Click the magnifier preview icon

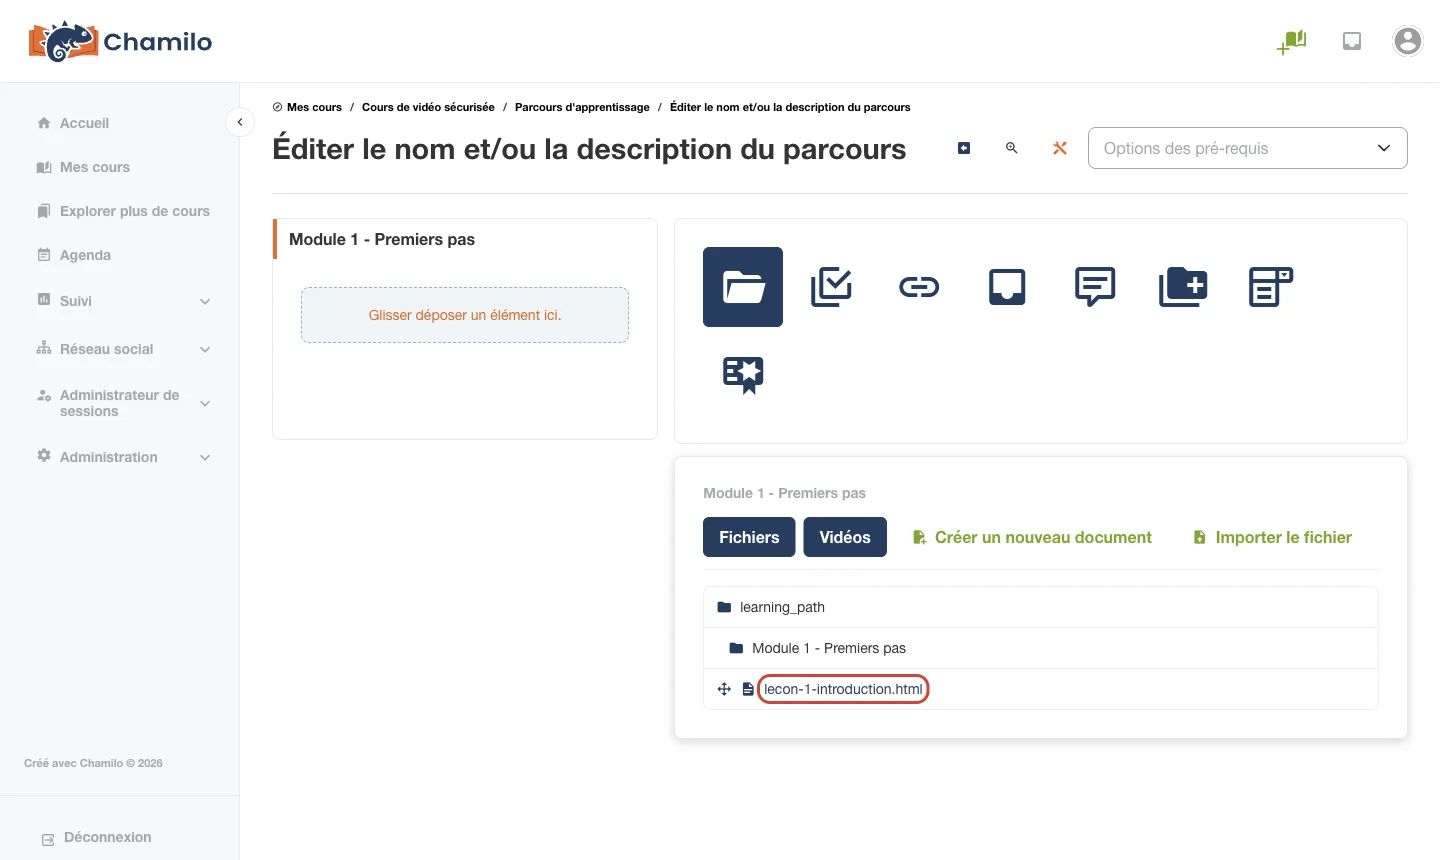pos(1012,148)
